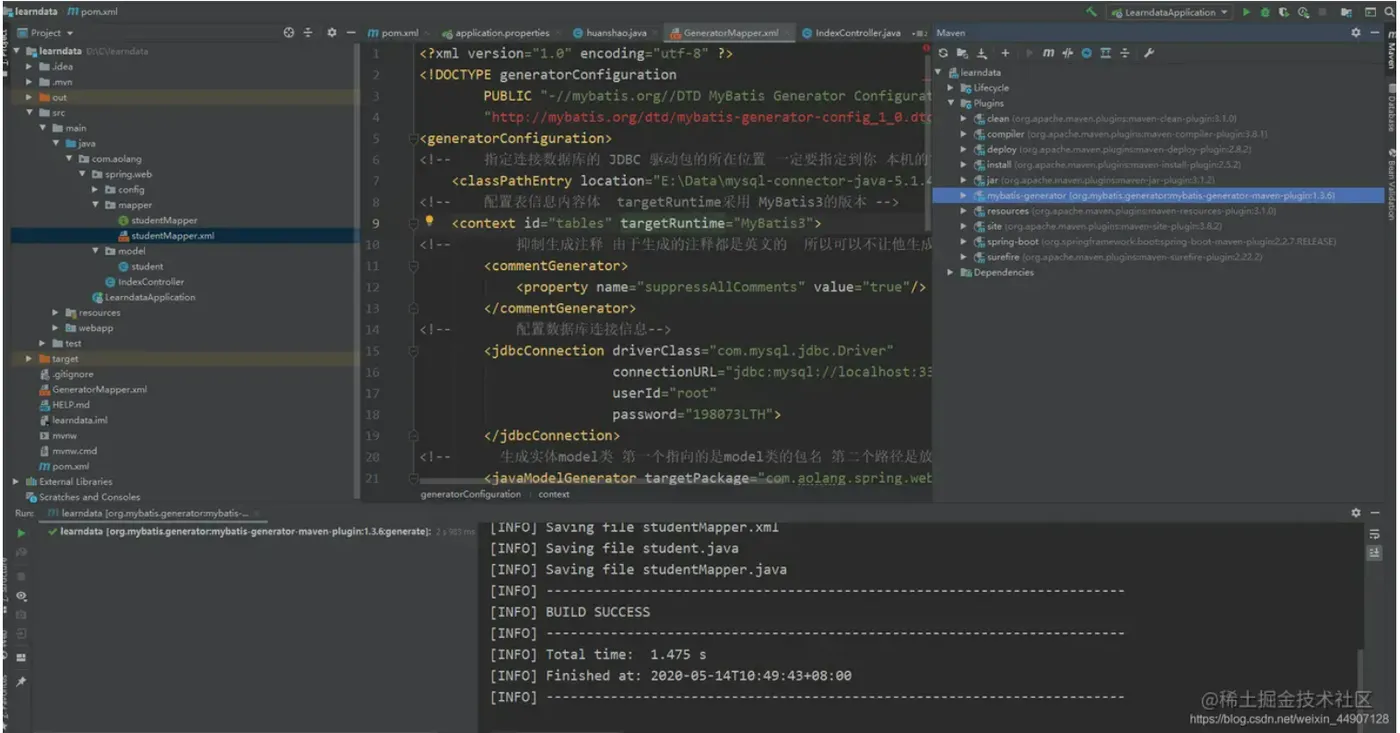The width and height of the screenshot is (1400, 733).
Task: Click generatorConfiguration editor breadcrumb
Action: click(471, 494)
